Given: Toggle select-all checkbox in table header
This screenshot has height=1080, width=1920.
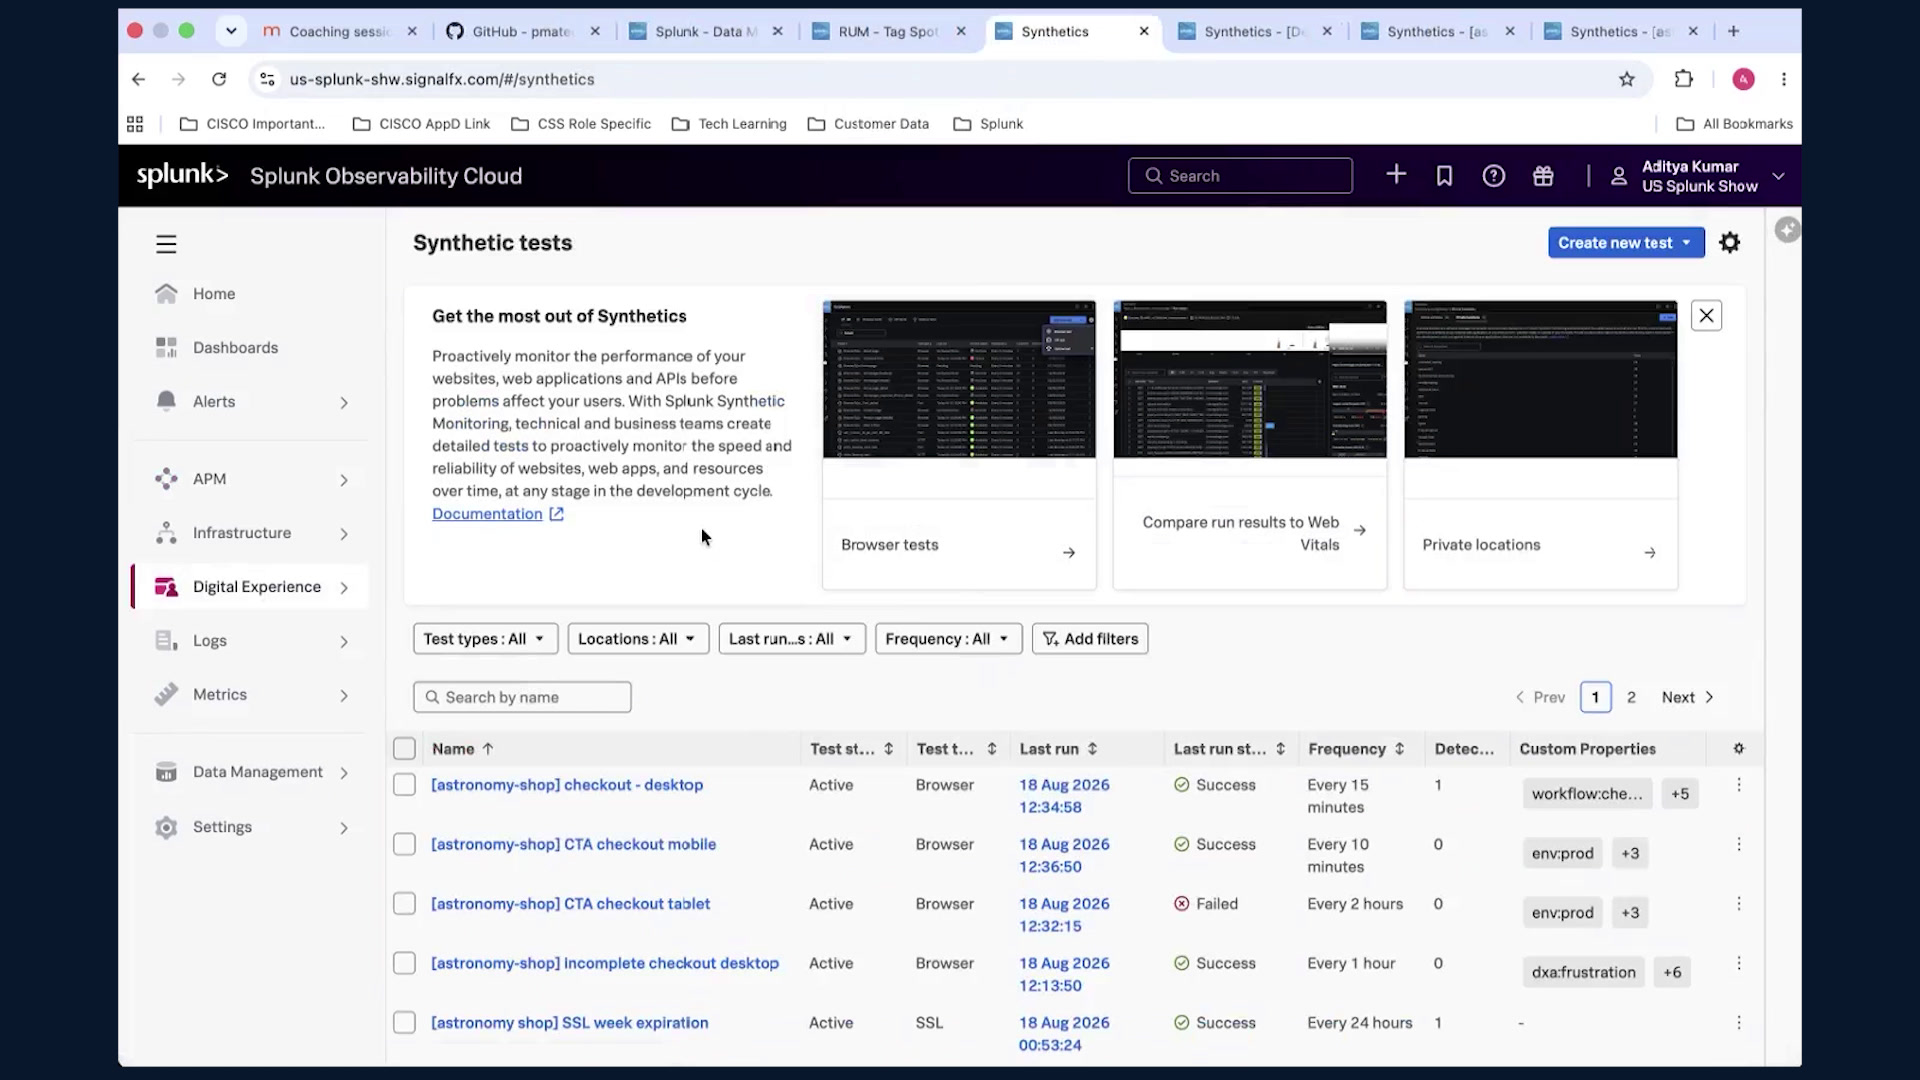Looking at the screenshot, I should pos(404,749).
